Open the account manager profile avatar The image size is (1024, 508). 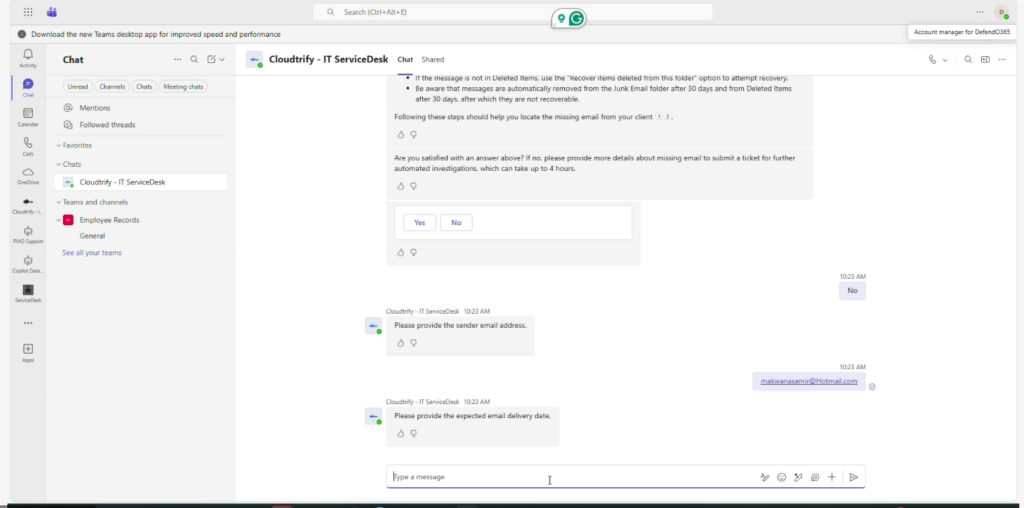click(1001, 12)
